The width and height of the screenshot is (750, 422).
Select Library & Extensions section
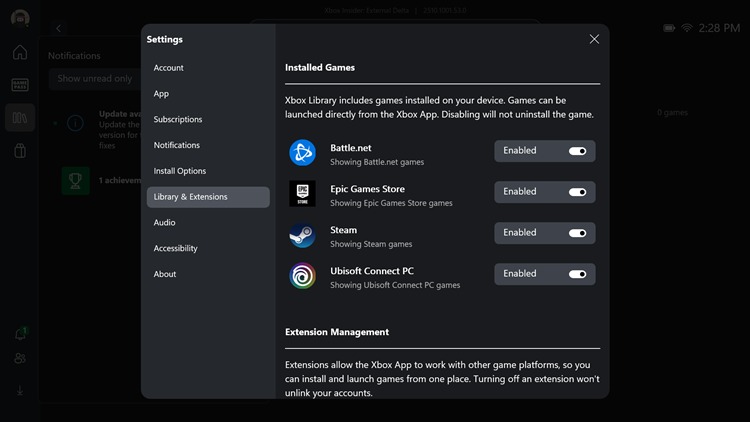[x=208, y=197]
